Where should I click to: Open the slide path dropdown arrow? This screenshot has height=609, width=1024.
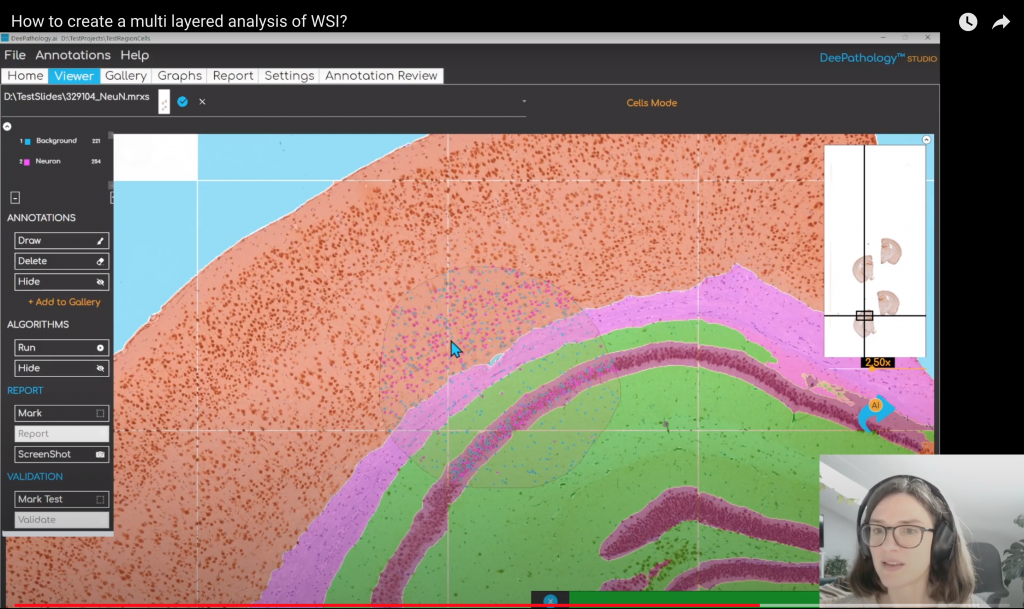coord(523,102)
